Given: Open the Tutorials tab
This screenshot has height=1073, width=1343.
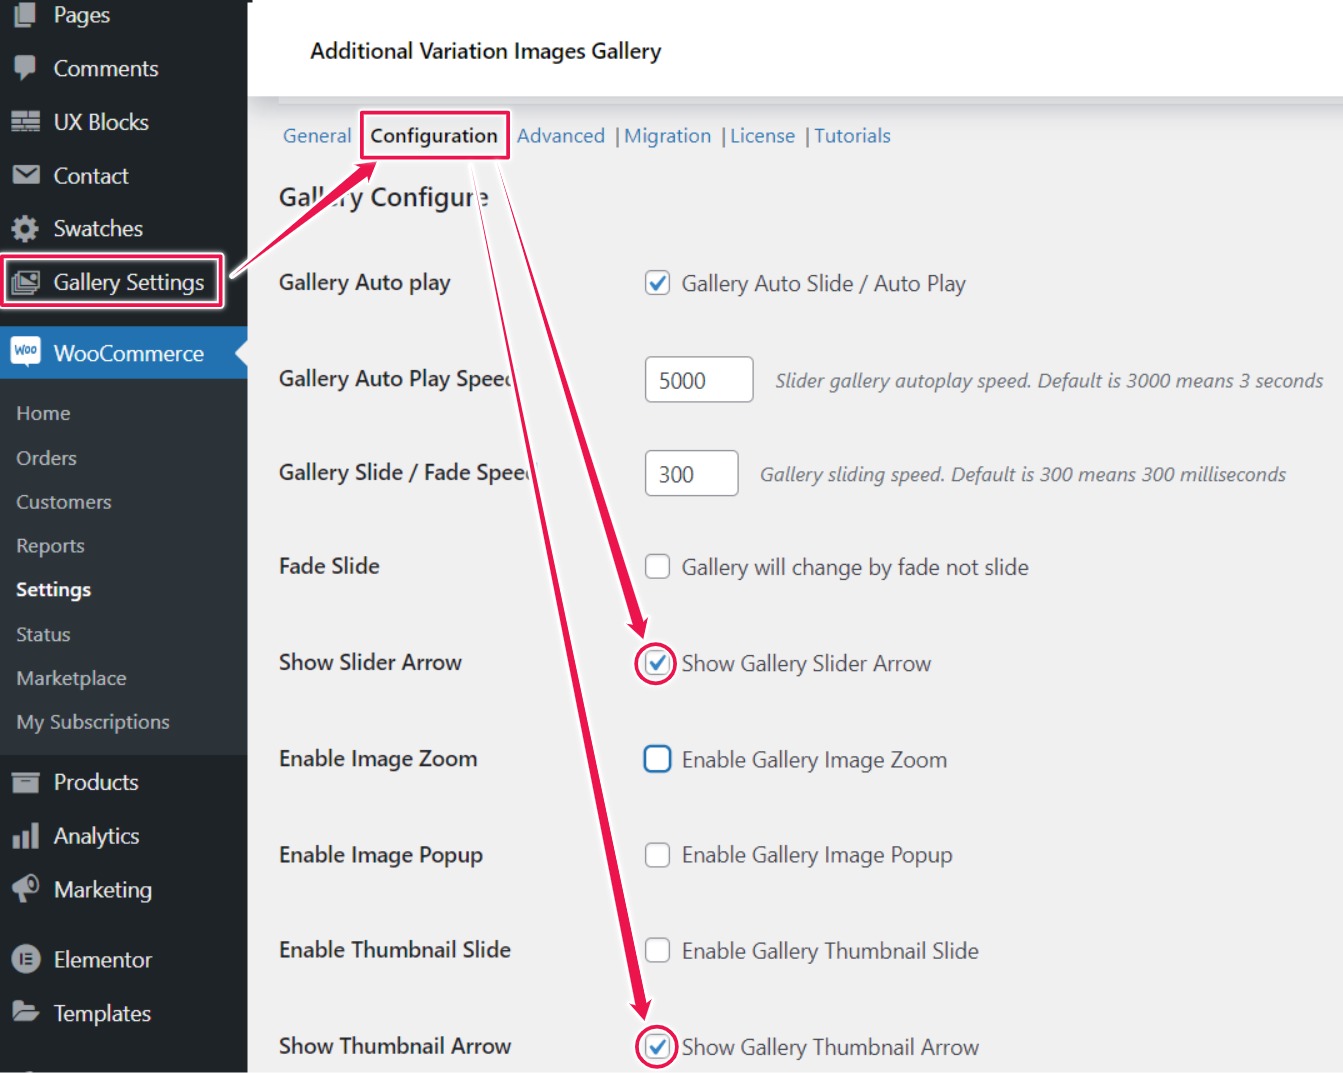Looking at the screenshot, I should (852, 136).
